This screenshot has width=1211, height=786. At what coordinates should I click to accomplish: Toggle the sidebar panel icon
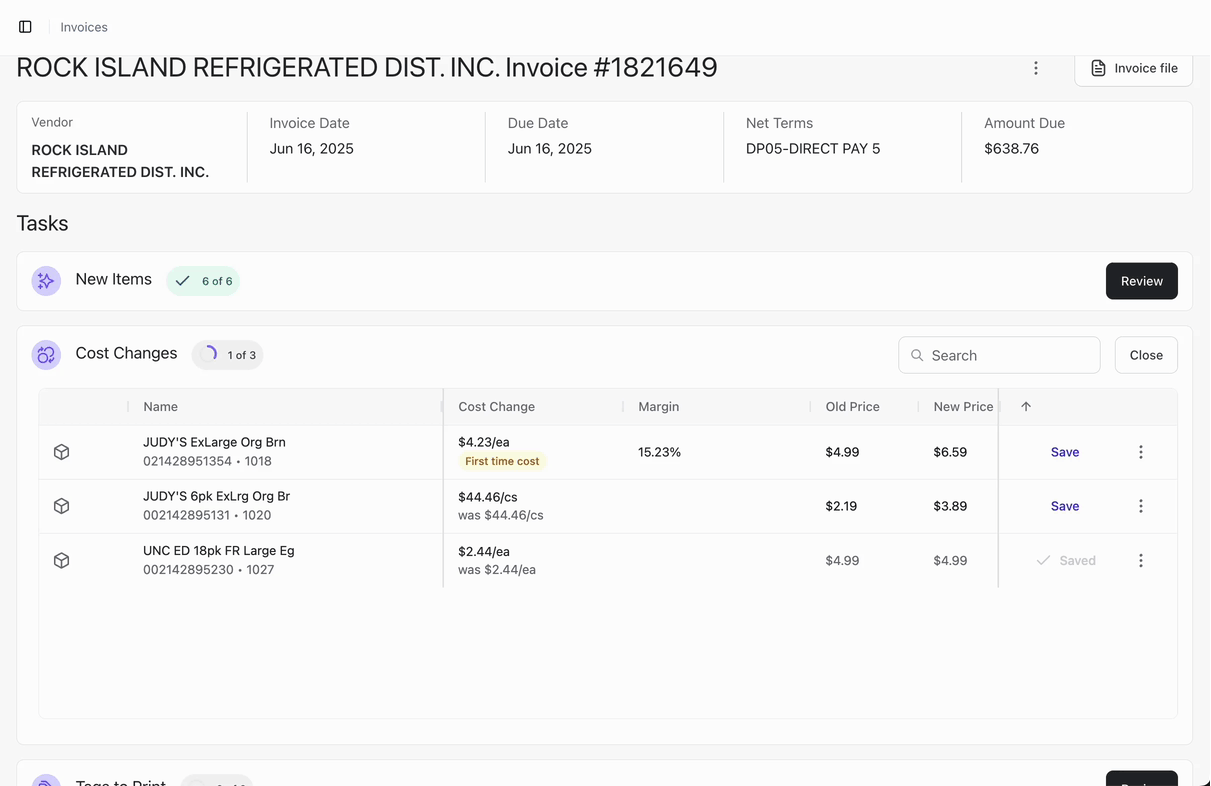(x=26, y=27)
